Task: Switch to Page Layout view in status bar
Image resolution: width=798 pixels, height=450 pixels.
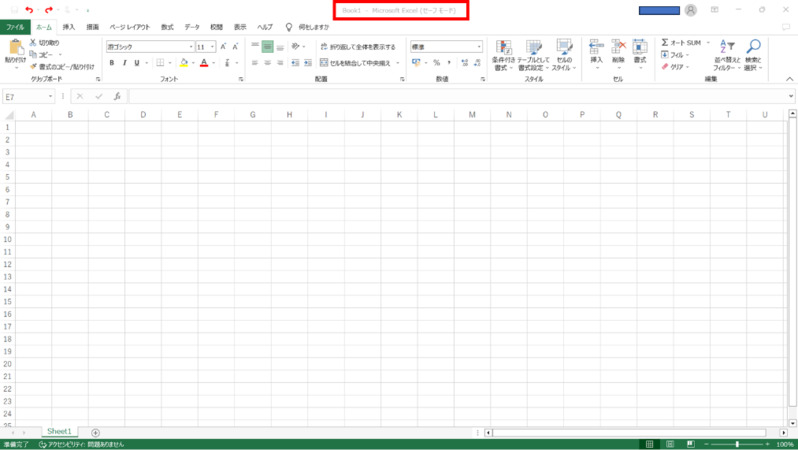Action: tap(670, 444)
